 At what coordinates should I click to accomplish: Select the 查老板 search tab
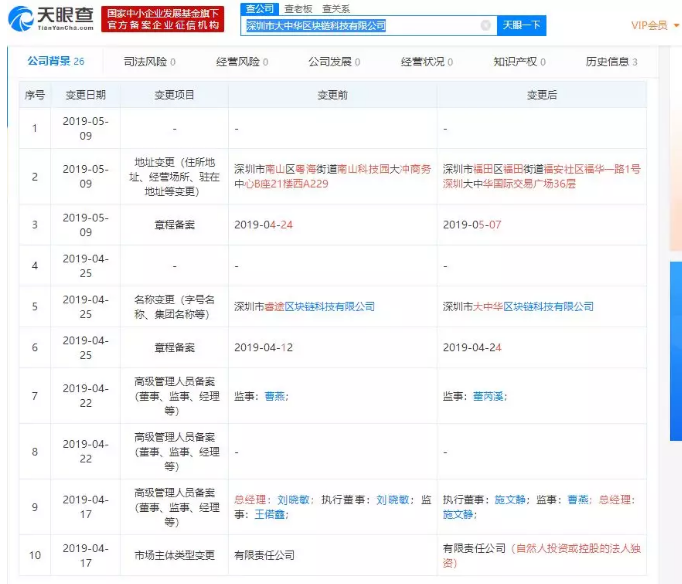pos(298,9)
